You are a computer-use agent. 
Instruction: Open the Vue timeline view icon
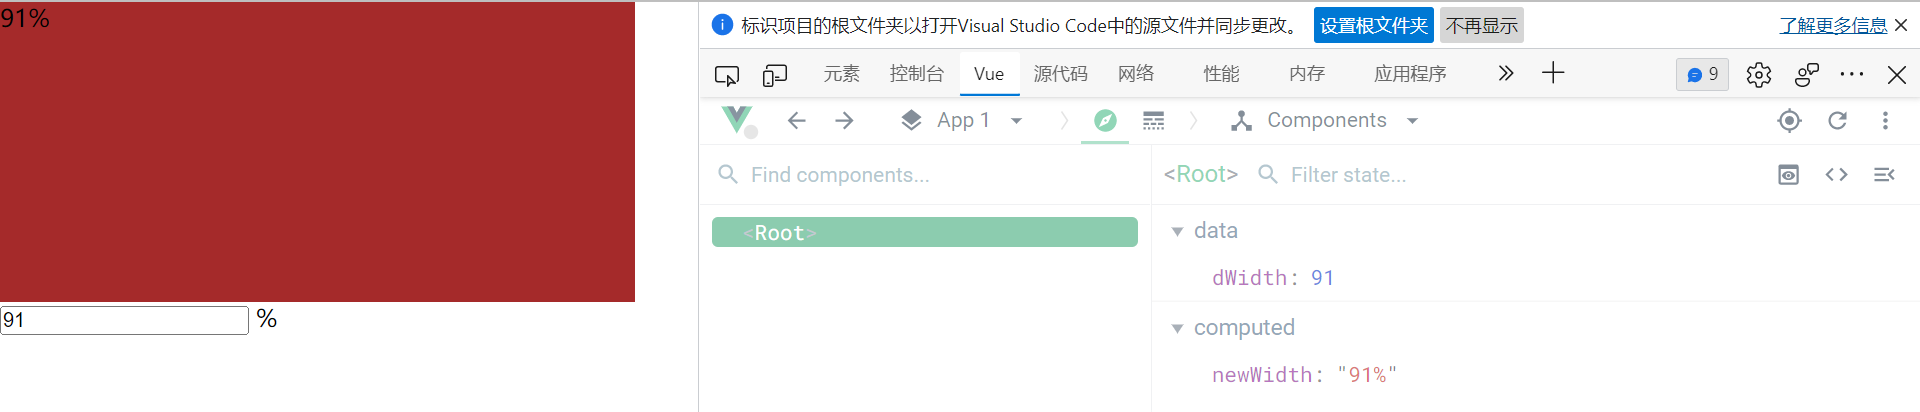(1154, 121)
